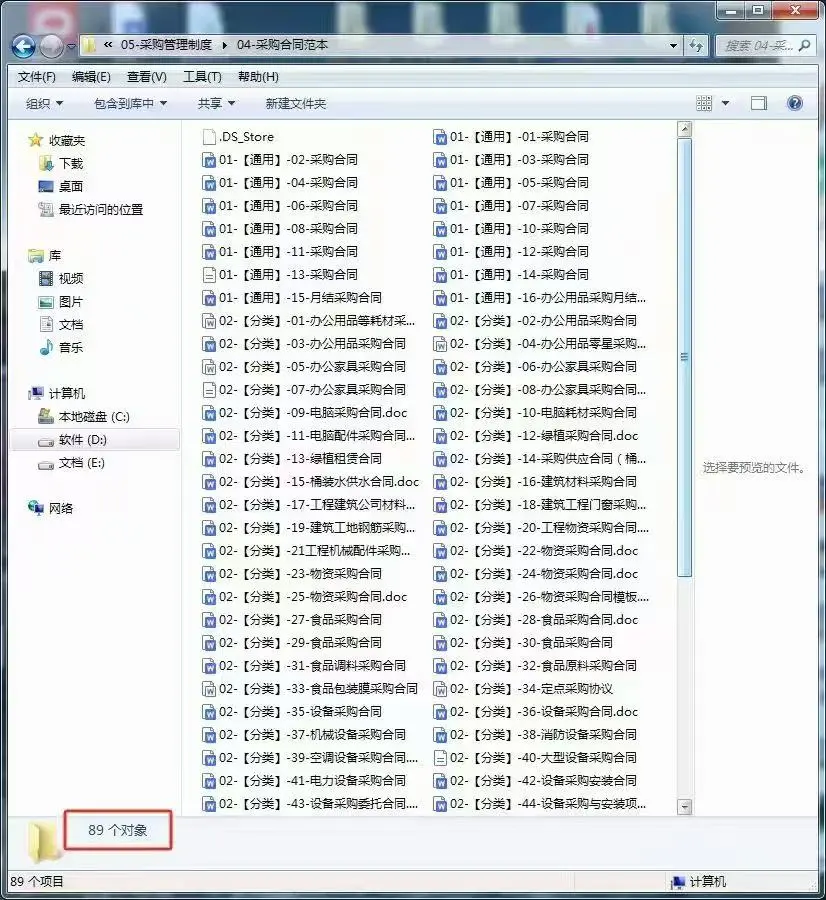Select file 02-【分类】-38-消防设备采购合同
Viewport: 826px width, 900px height.
click(x=535, y=734)
